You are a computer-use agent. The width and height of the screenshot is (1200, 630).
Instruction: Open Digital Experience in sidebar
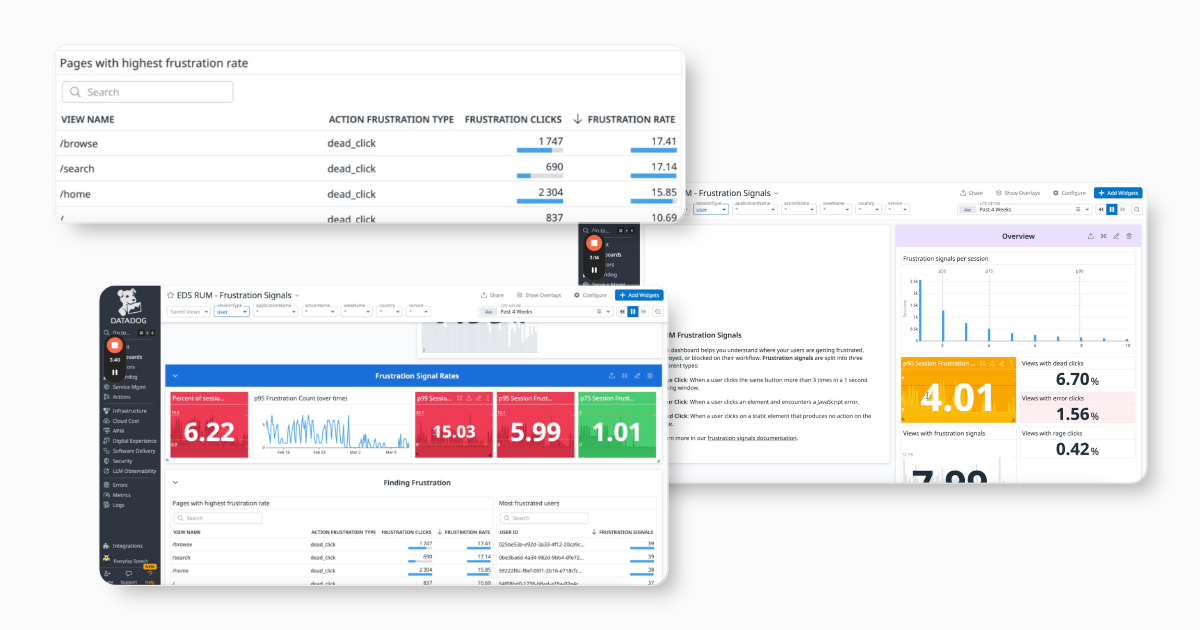129,441
